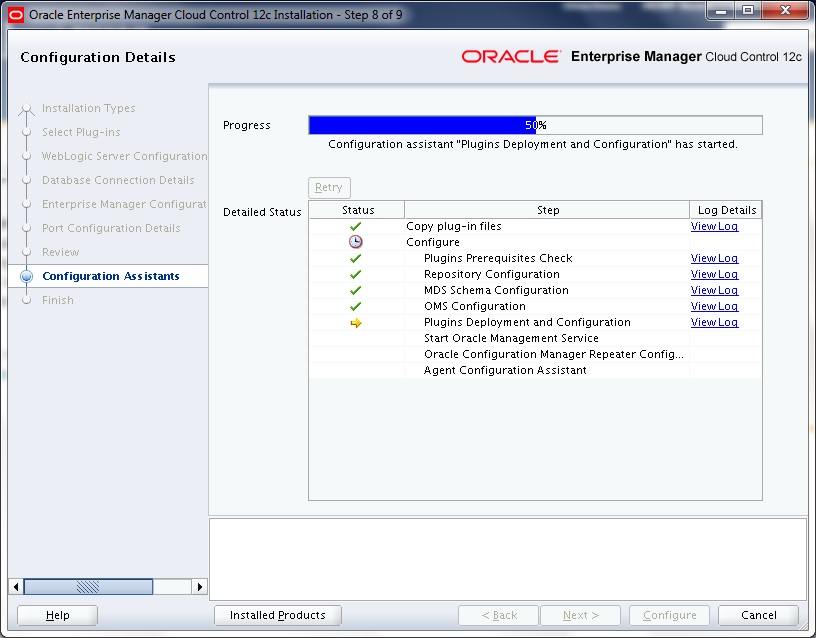Screen dimensions: 819x638
Task: Click left arrow of sidebar scrollbar
Action: [x=16, y=587]
